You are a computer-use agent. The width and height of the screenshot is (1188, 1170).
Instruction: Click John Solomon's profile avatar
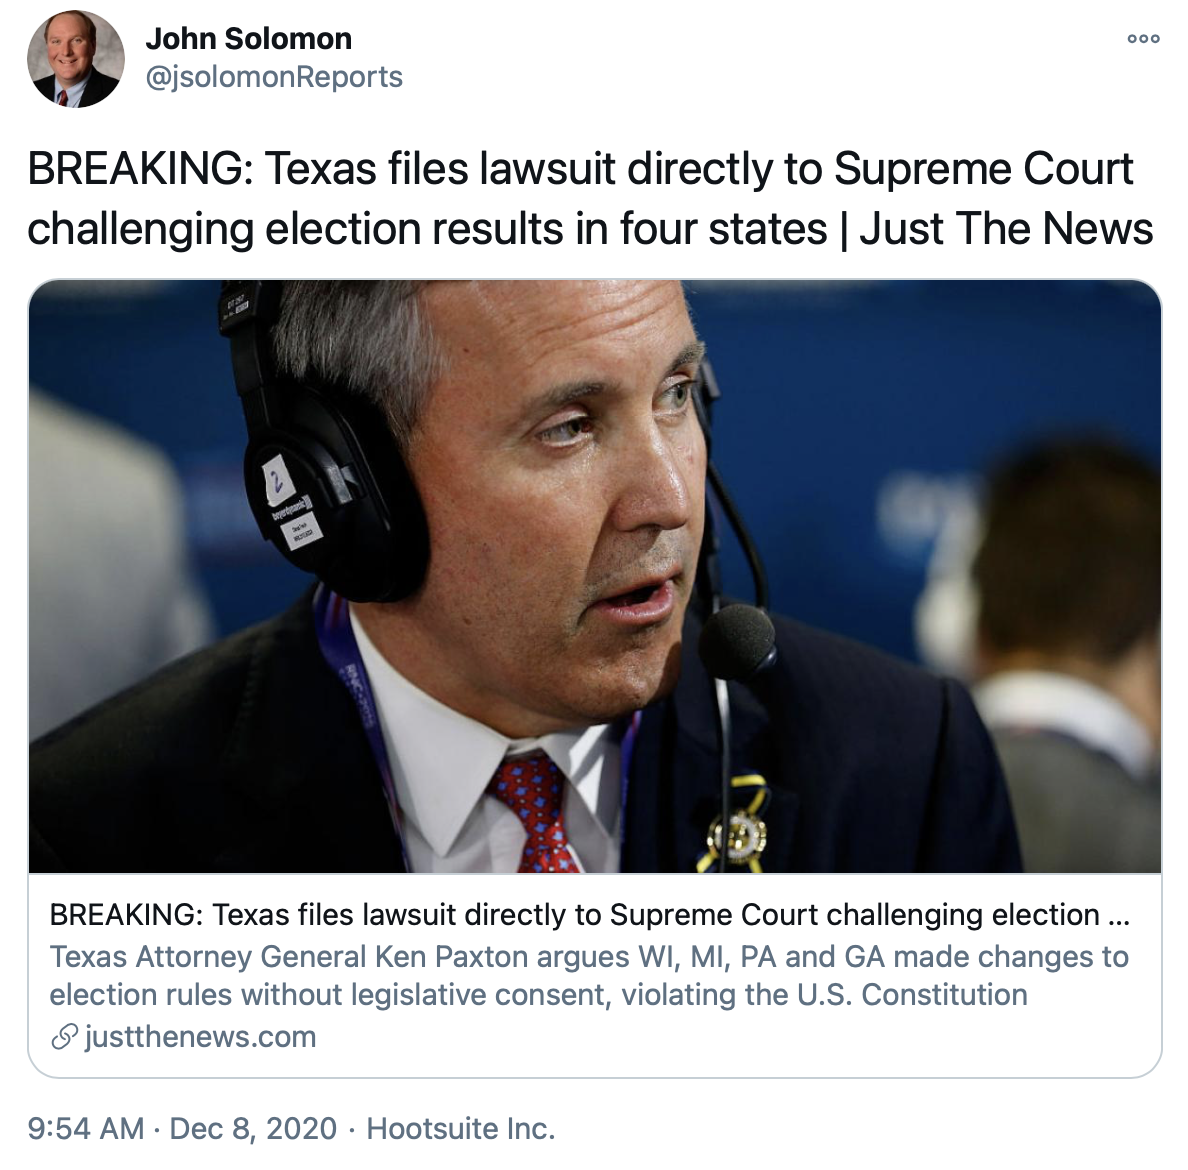pyautogui.click(x=76, y=59)
